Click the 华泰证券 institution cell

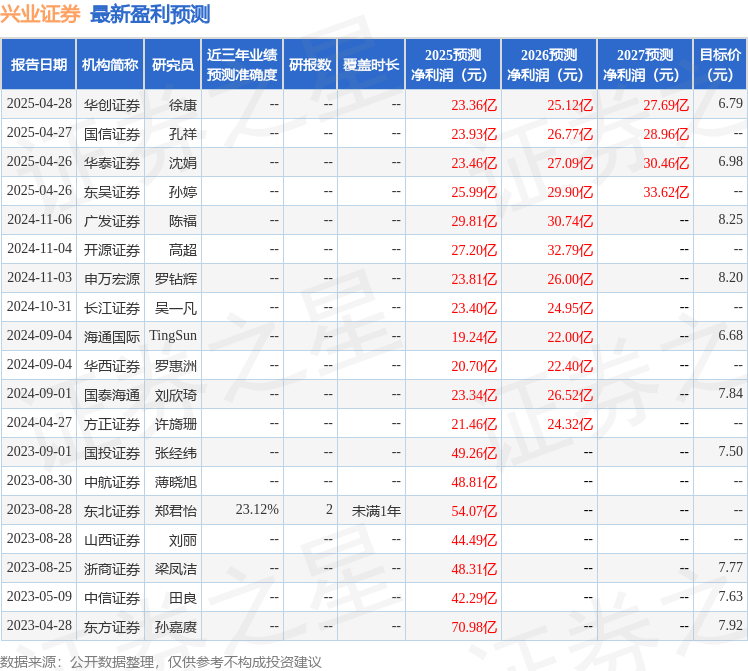click(x=112, y=163)
